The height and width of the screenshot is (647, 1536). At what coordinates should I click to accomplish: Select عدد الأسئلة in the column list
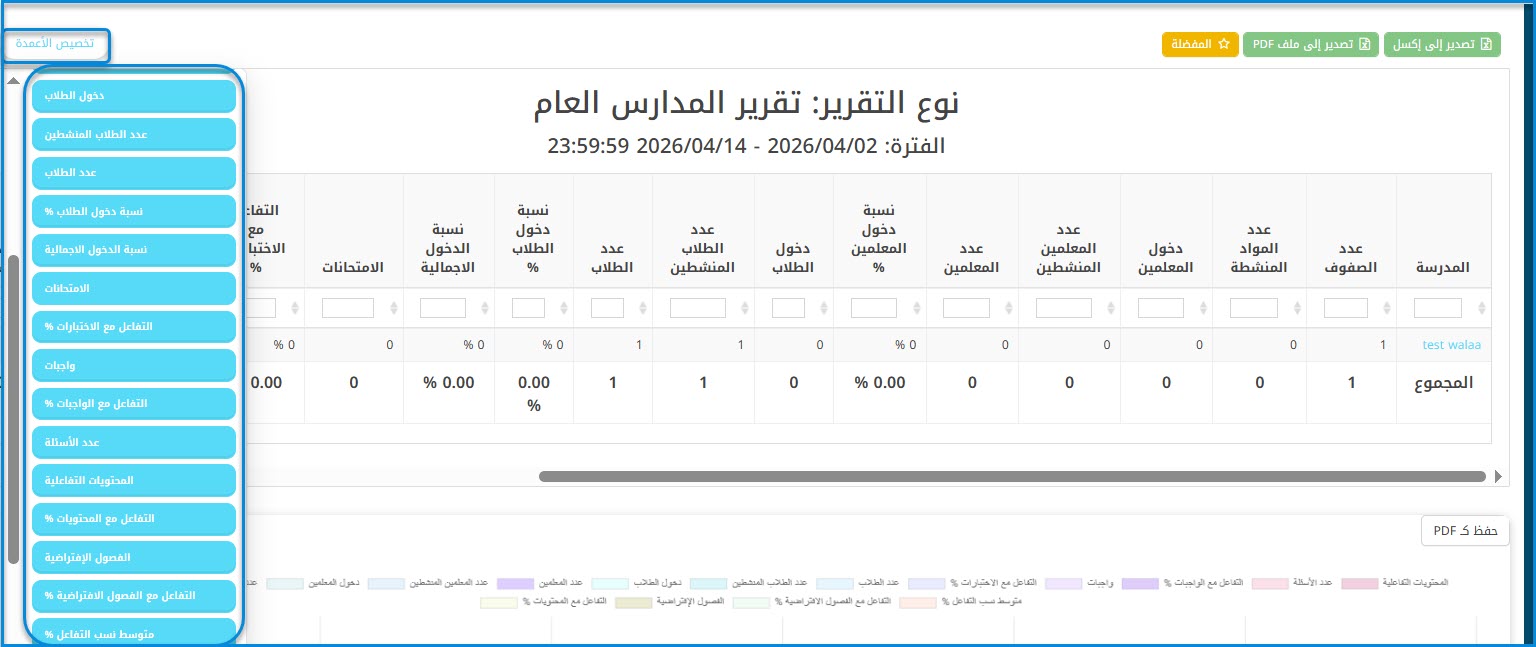coord(134,442)
